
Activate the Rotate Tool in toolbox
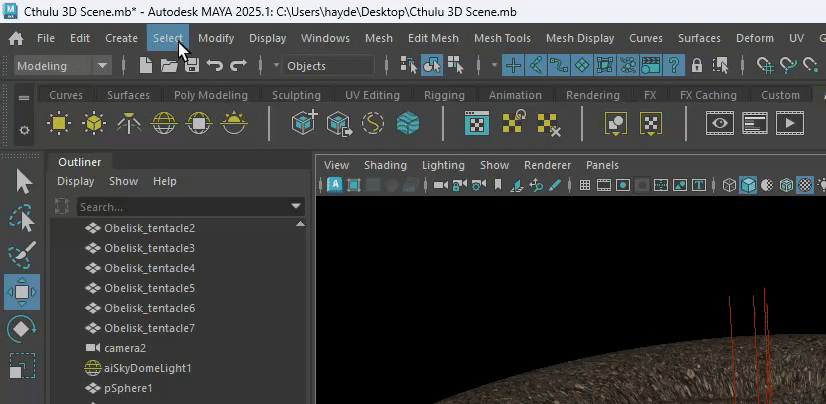(x=22, y=329)
